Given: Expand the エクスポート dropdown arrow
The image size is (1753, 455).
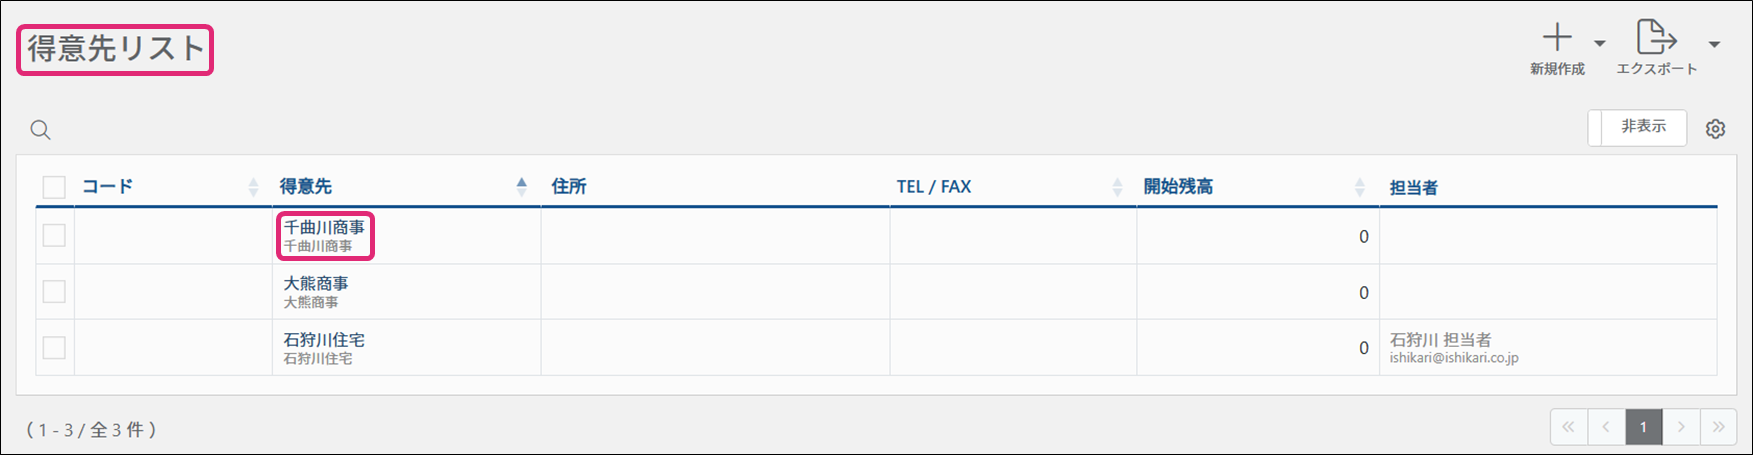Looking at the screenshot, I should [x=1714, y=44].
